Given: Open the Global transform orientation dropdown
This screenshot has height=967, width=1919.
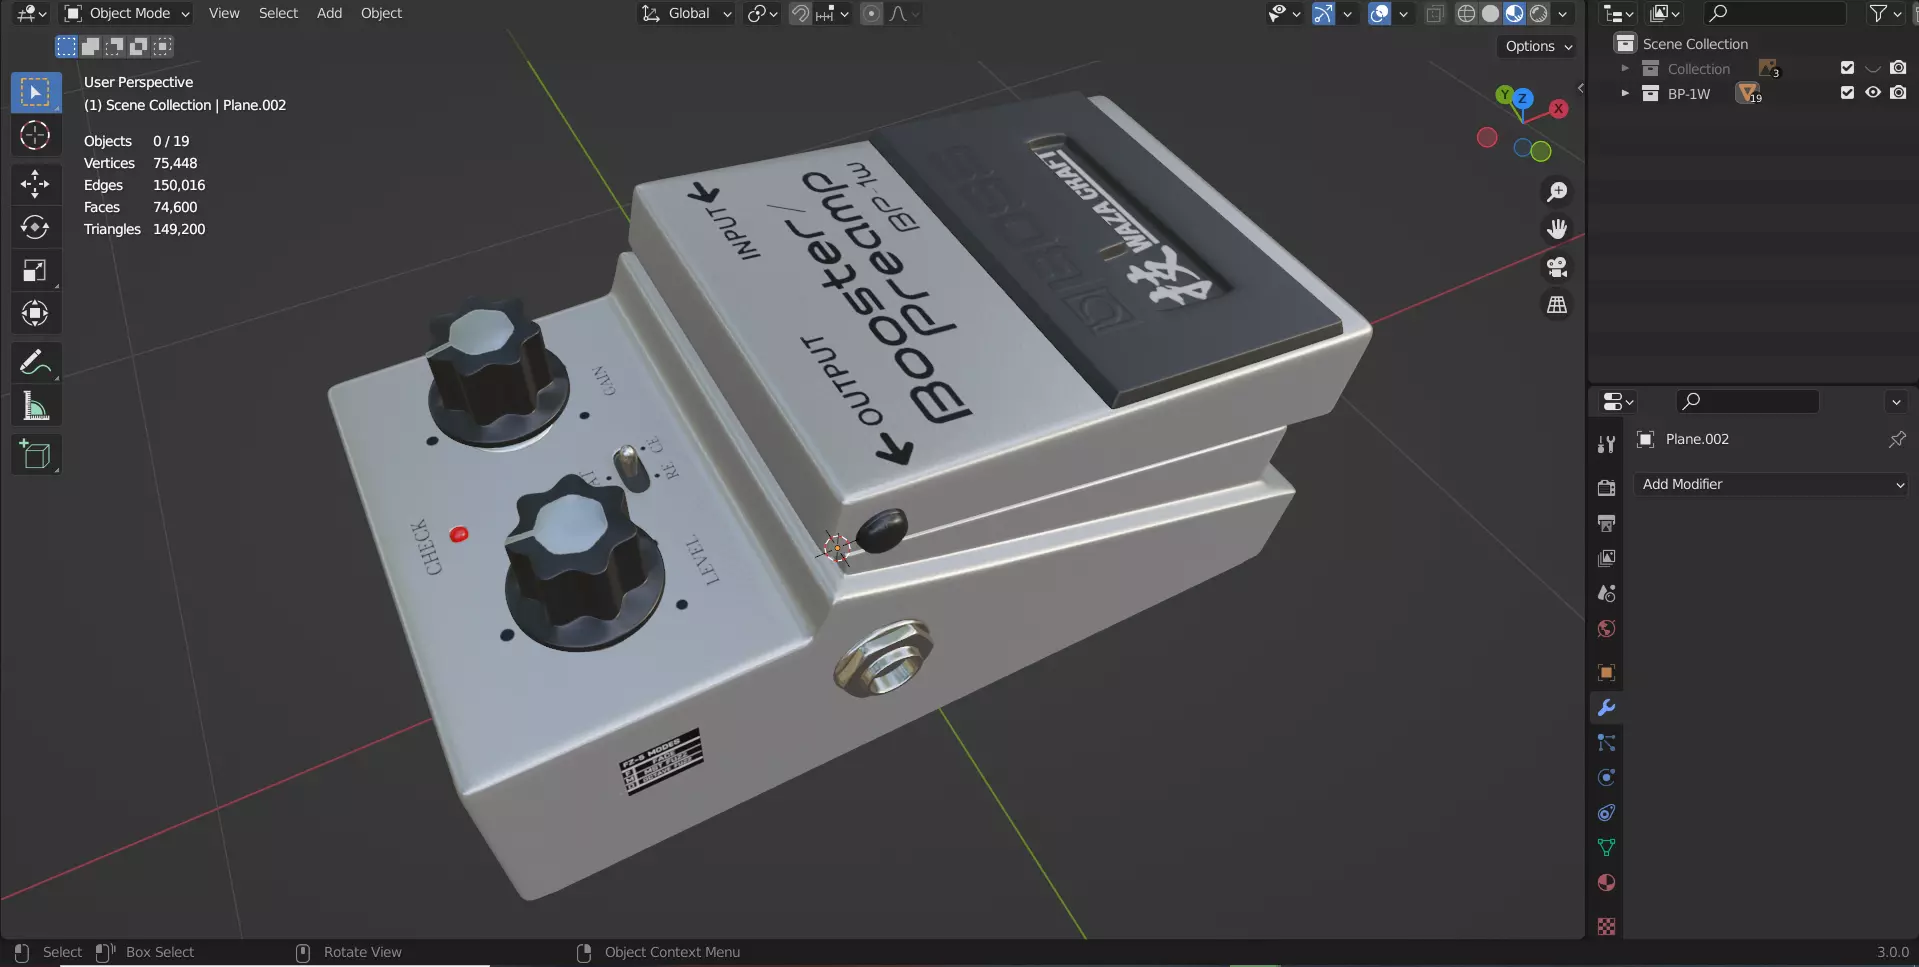Looking at the screenshot, I should pyautogui.click(x=686, y=13).
